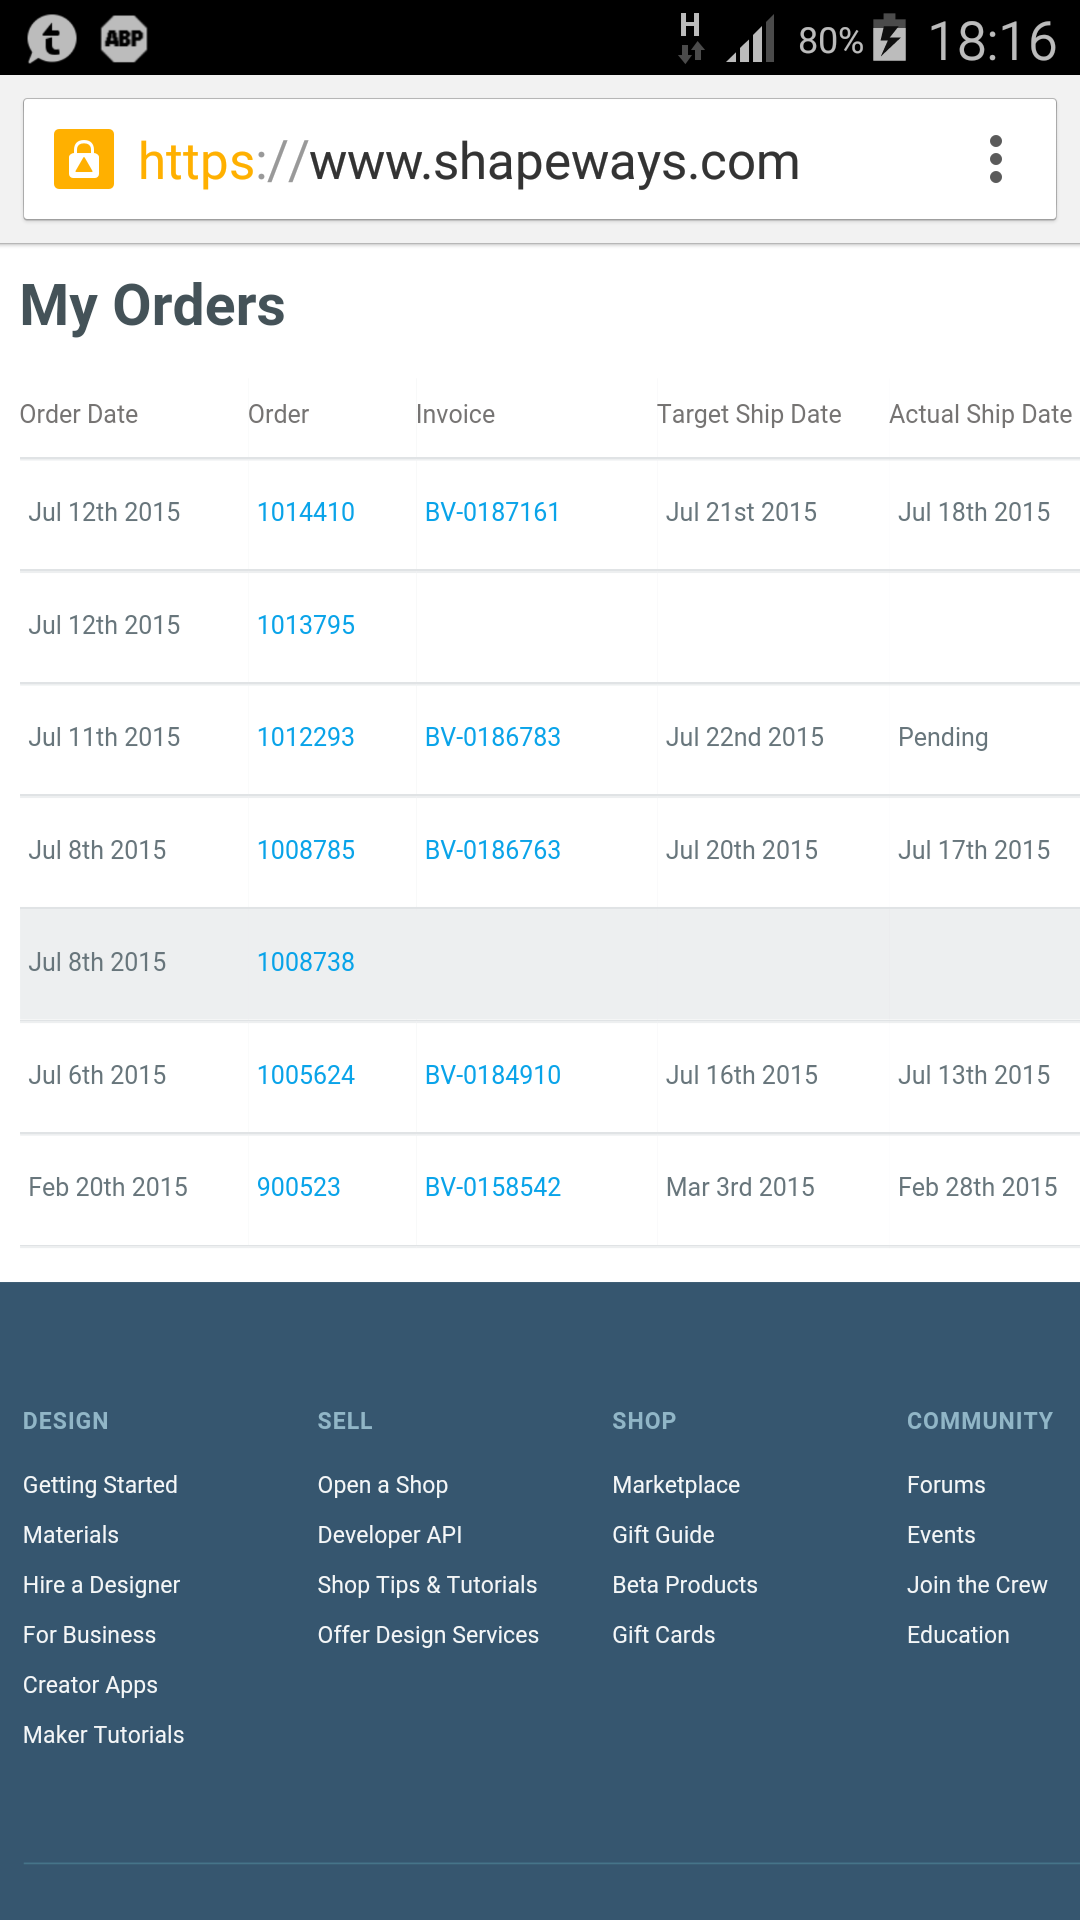Screen dimensions: 1080x1920
Task: View invoice BV-0186783
Action: (x=492, y=737)
